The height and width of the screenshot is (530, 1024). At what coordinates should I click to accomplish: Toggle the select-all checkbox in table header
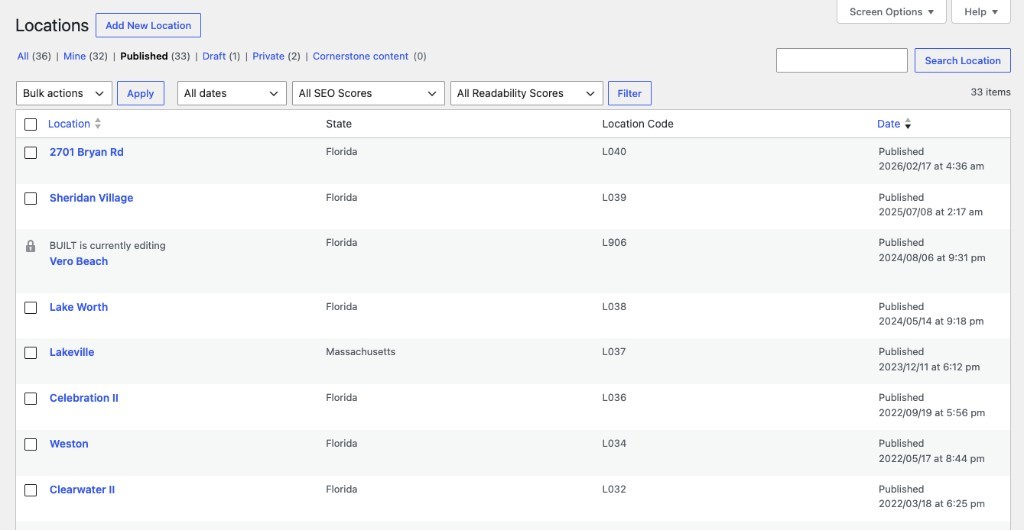[x=31, y=124]
